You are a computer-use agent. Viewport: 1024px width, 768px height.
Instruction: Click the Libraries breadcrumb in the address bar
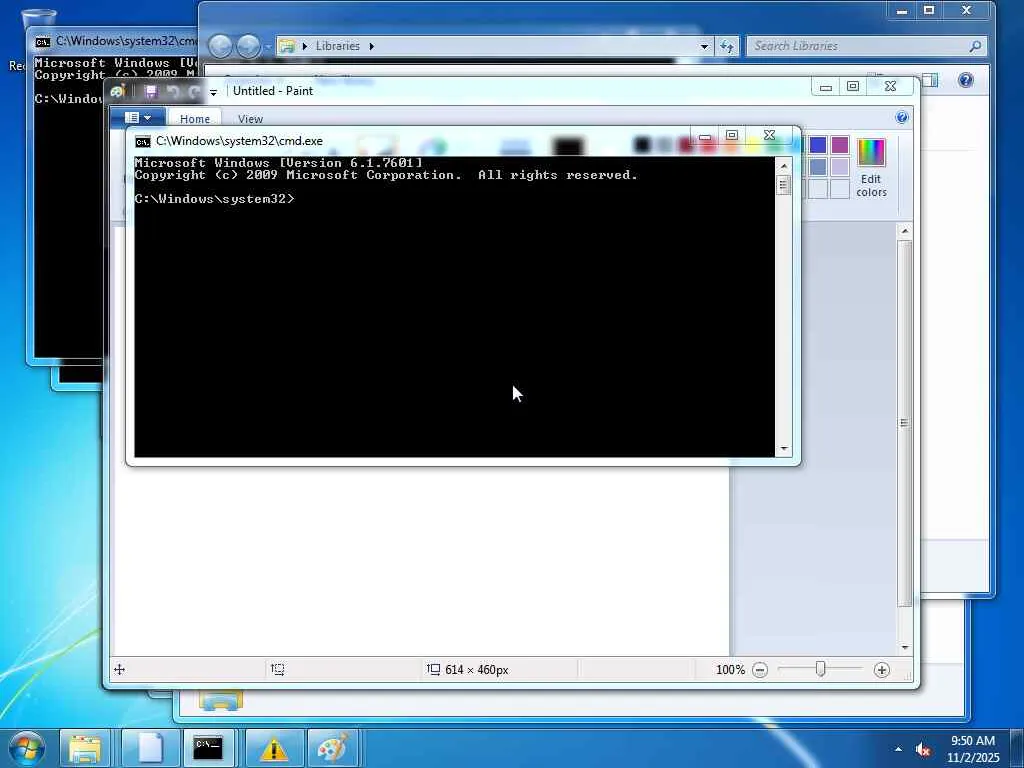(338, 46)
